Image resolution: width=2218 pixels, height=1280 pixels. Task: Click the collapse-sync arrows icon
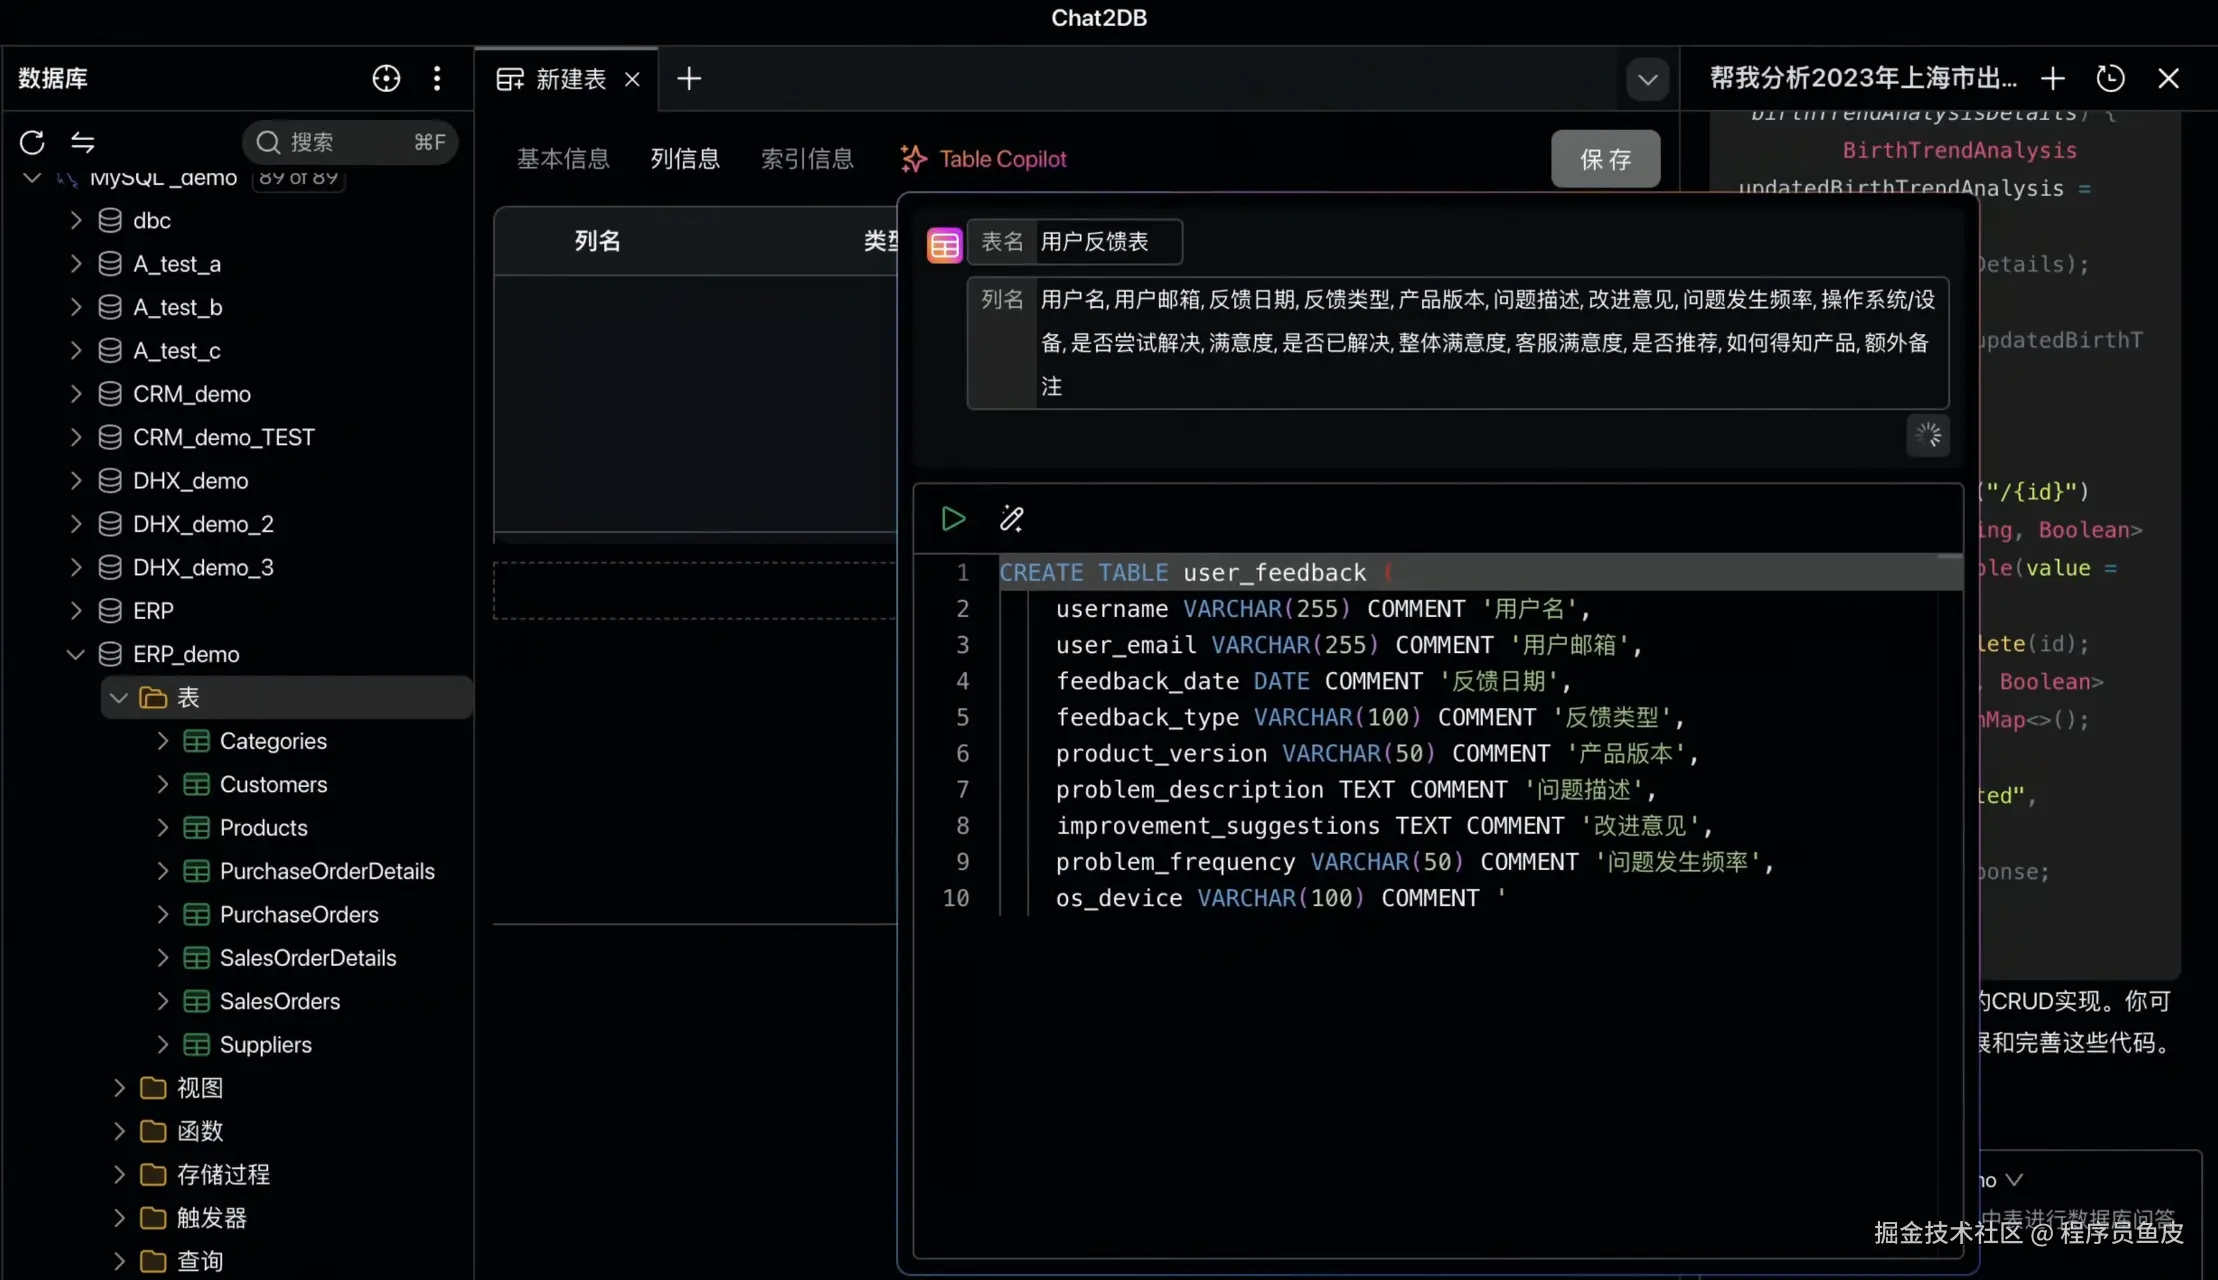coord(83,142)
